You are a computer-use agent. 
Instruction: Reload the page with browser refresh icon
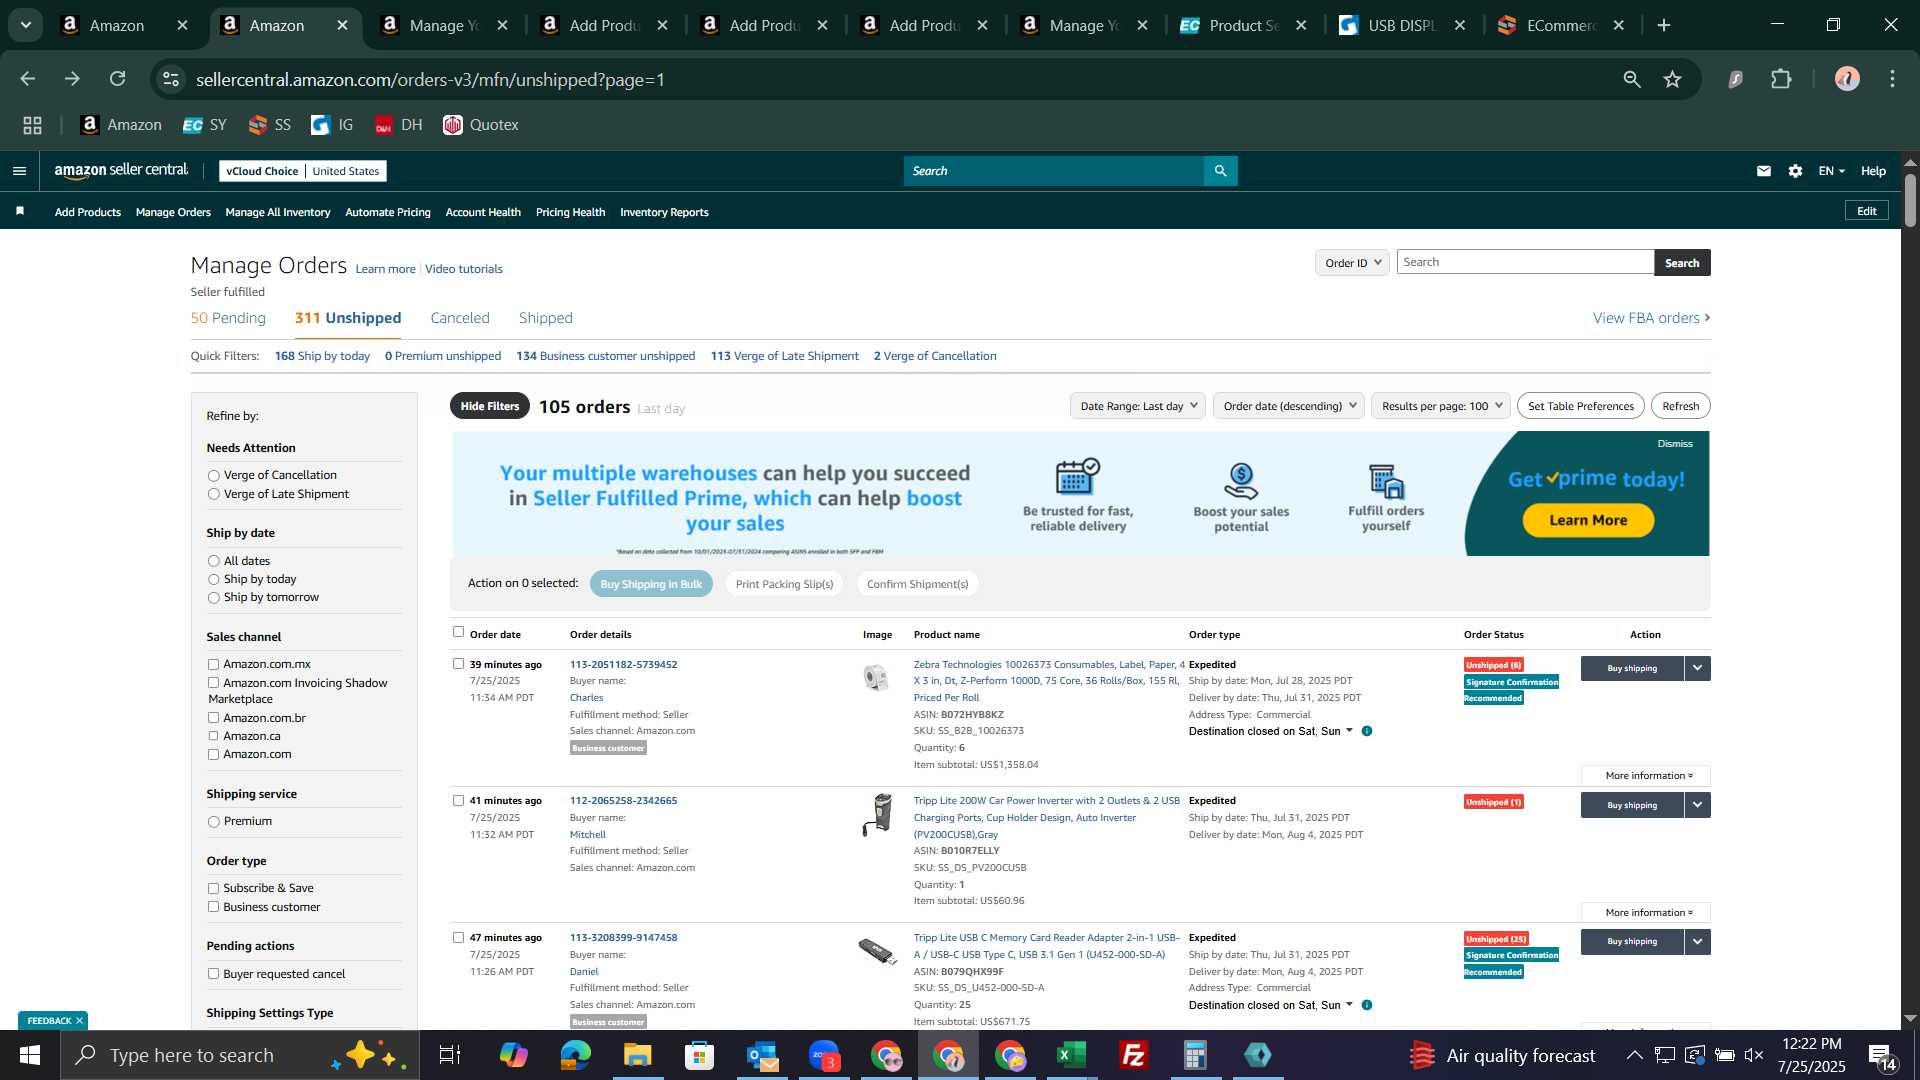pyautogui.click(x=118, y=79)
